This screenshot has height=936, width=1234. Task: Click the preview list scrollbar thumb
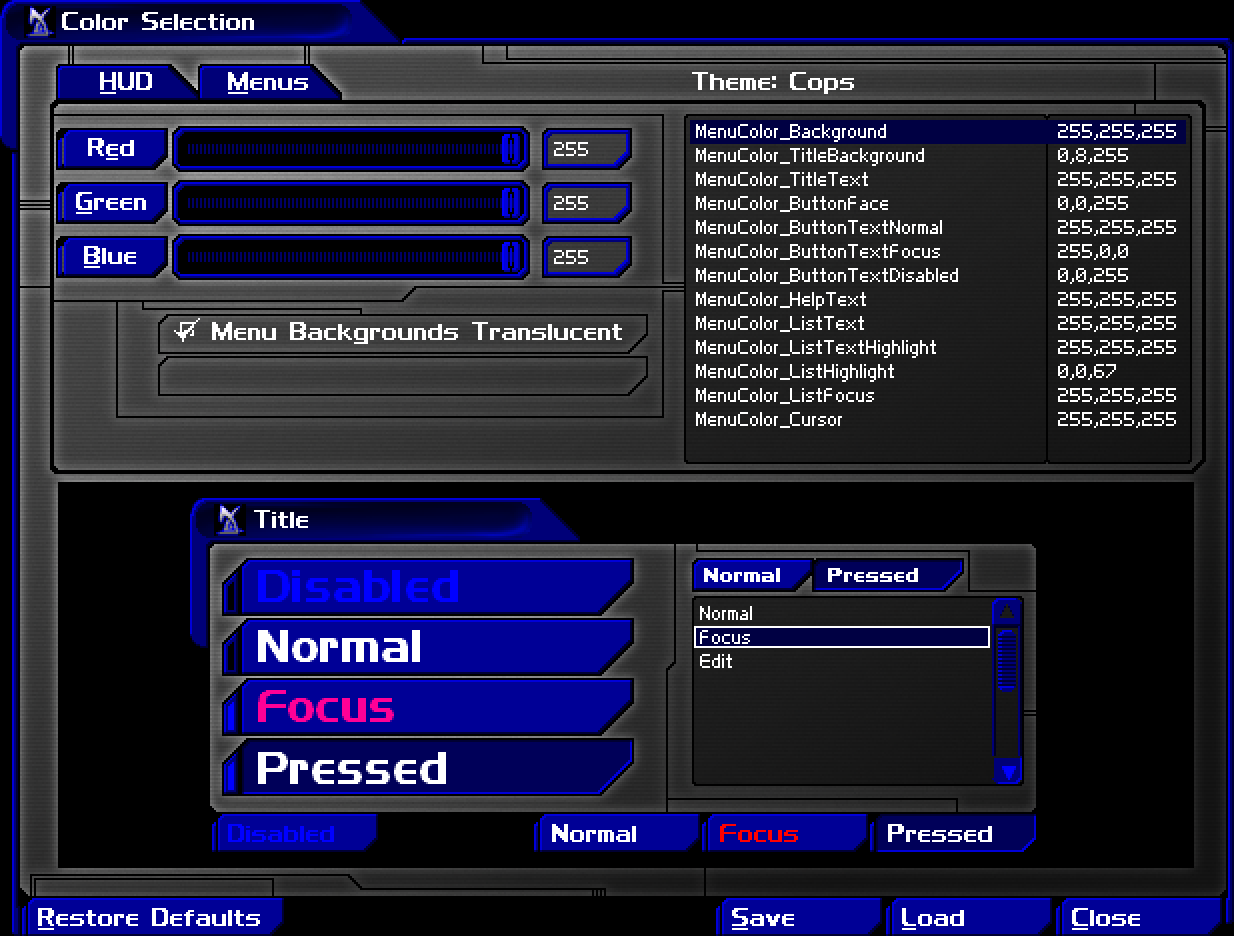coord(1007,658)
